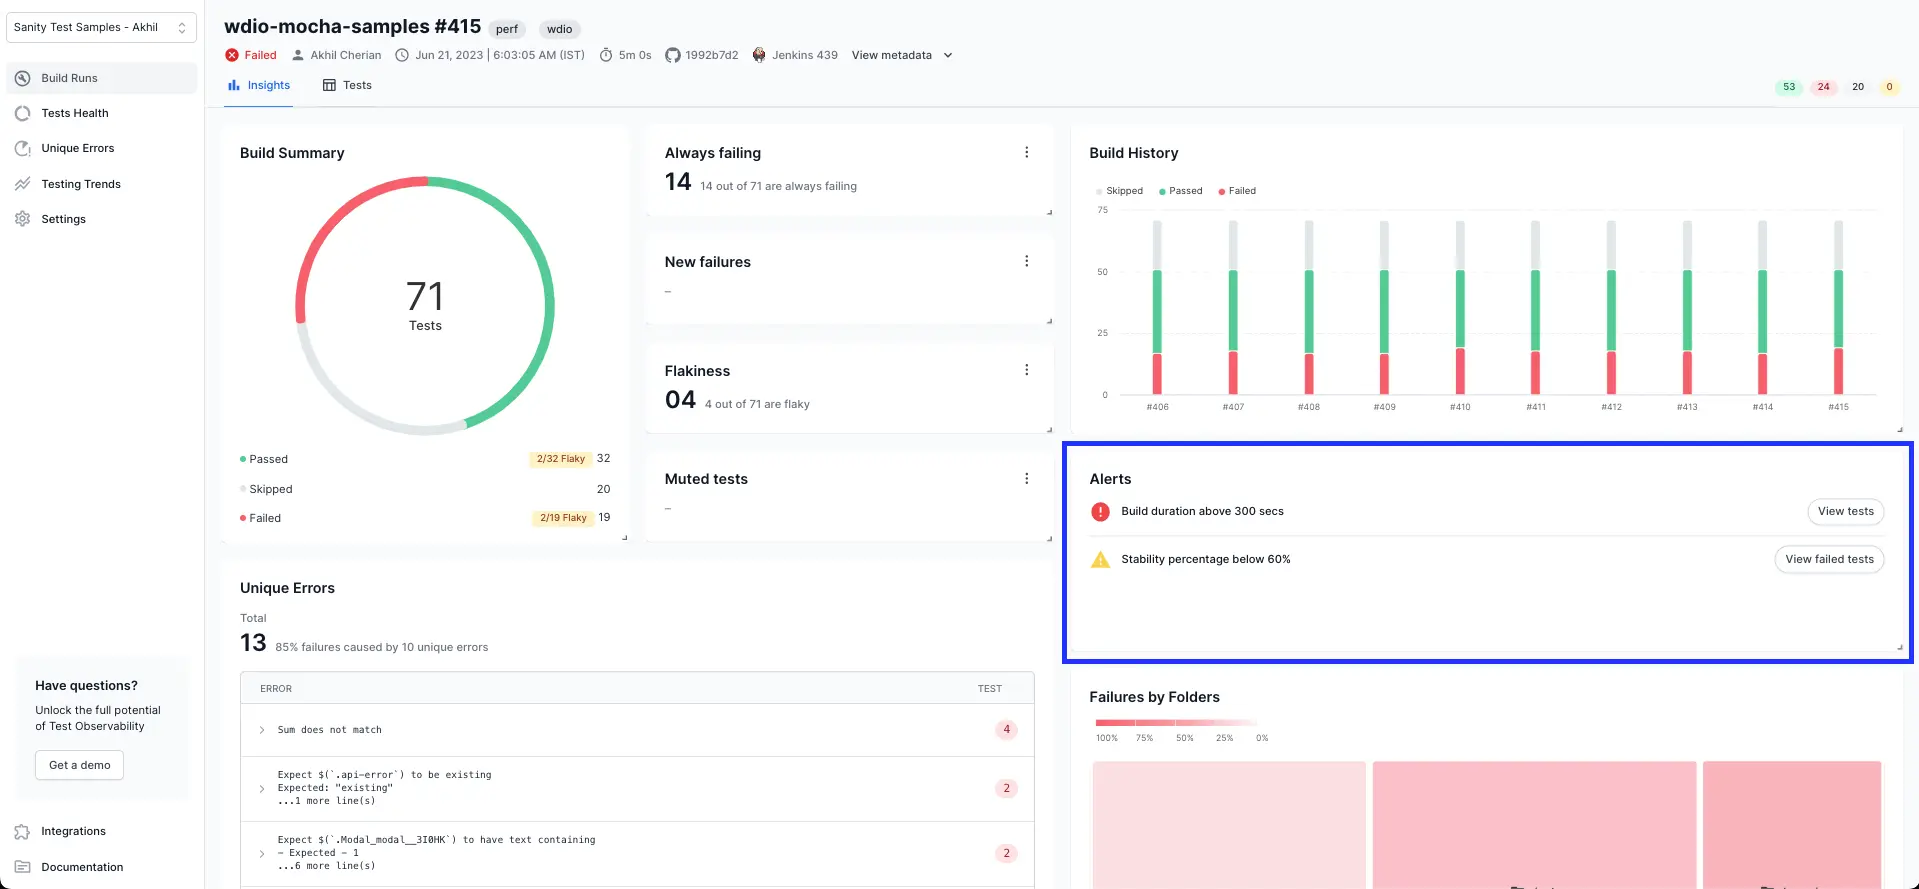Click the first Failures by Folders tile
Screen dimensions: 1919x889
coord(1229,825)
